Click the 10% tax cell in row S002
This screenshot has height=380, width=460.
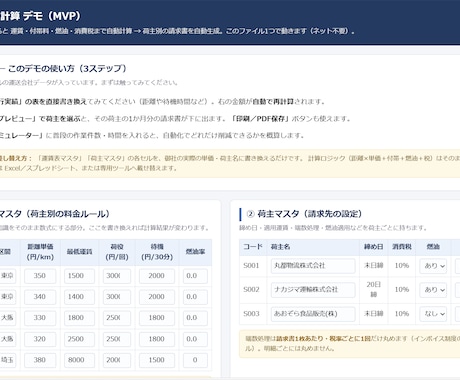[402, 290]
